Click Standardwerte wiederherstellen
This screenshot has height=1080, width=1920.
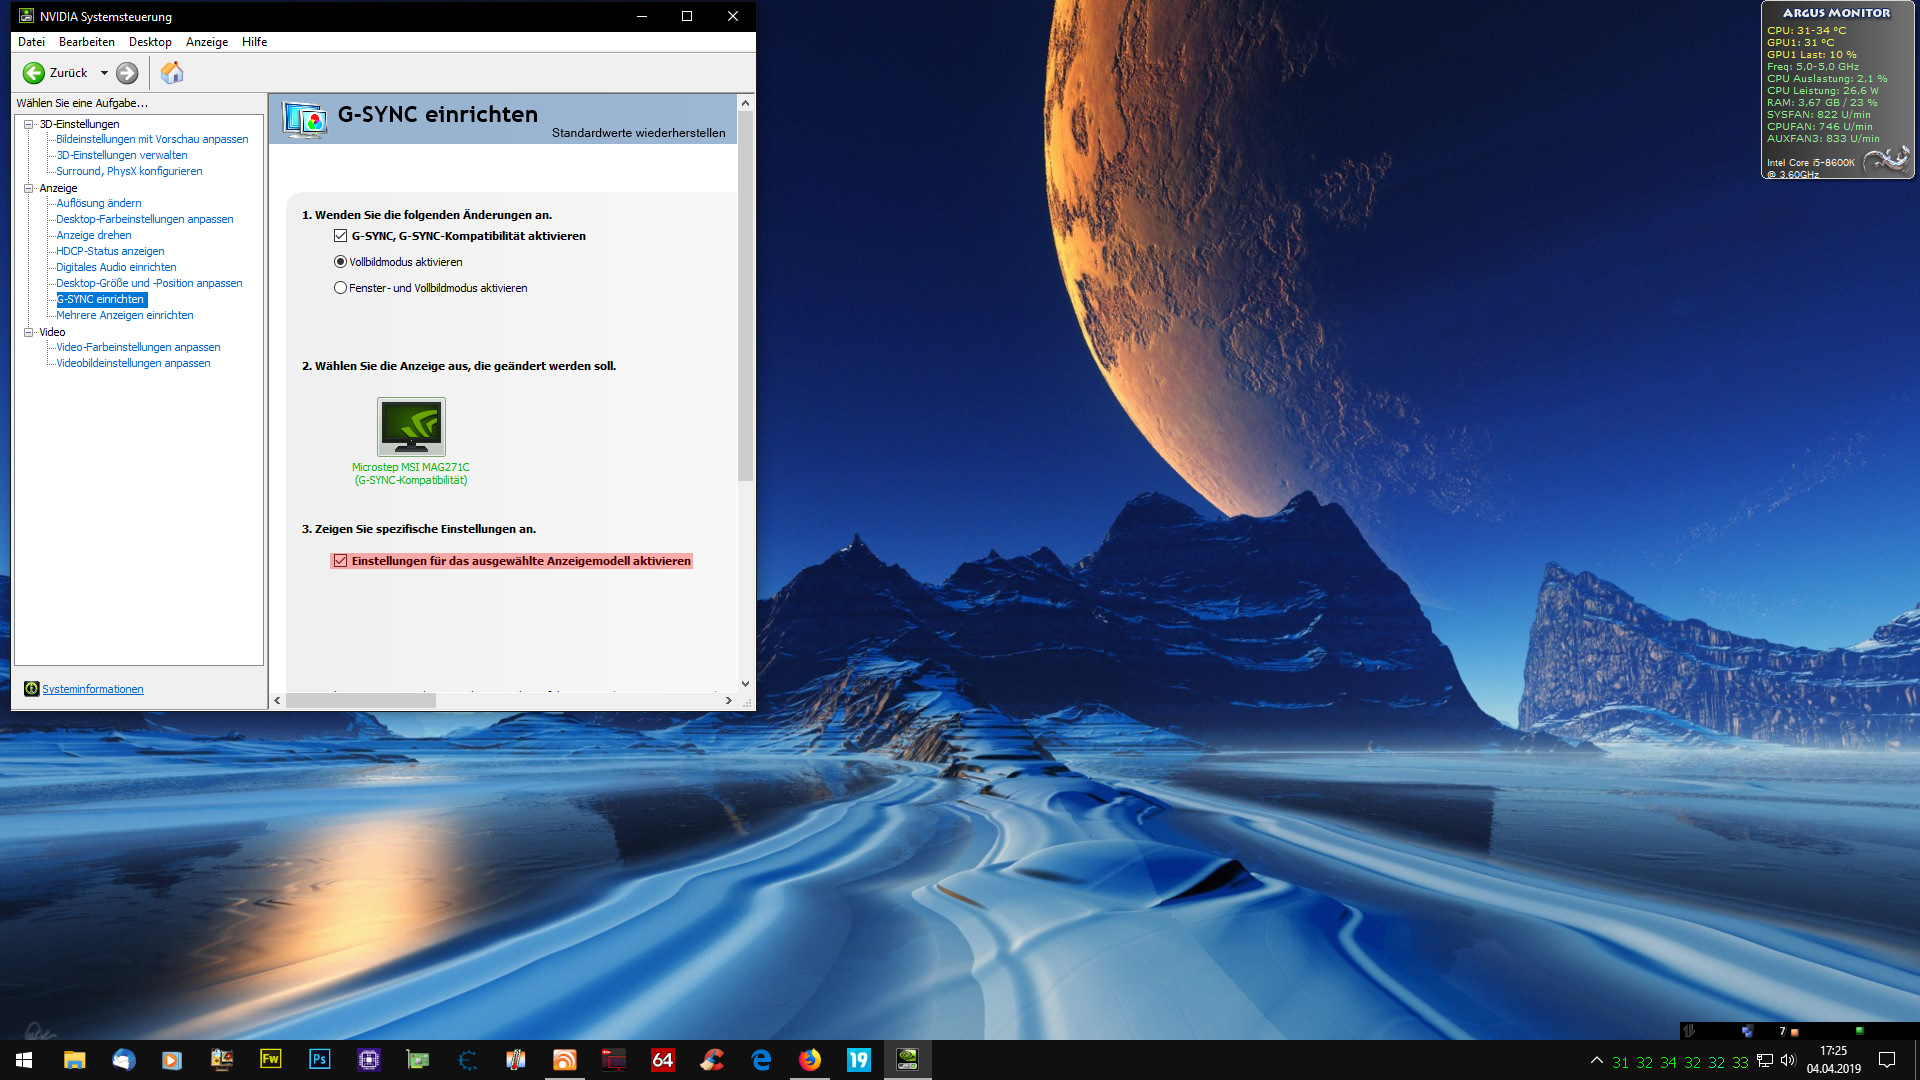coord(638,133)
